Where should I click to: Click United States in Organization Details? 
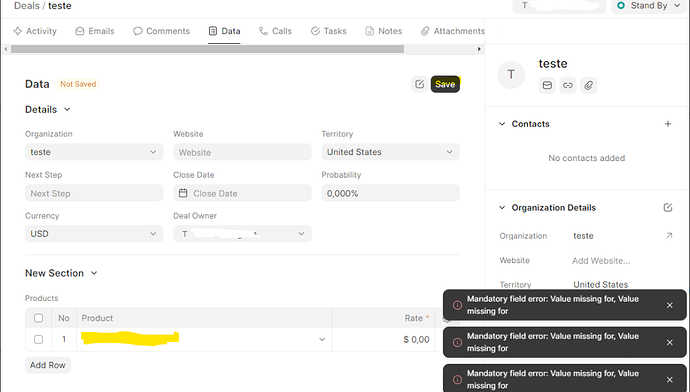(x=600, y=285)
